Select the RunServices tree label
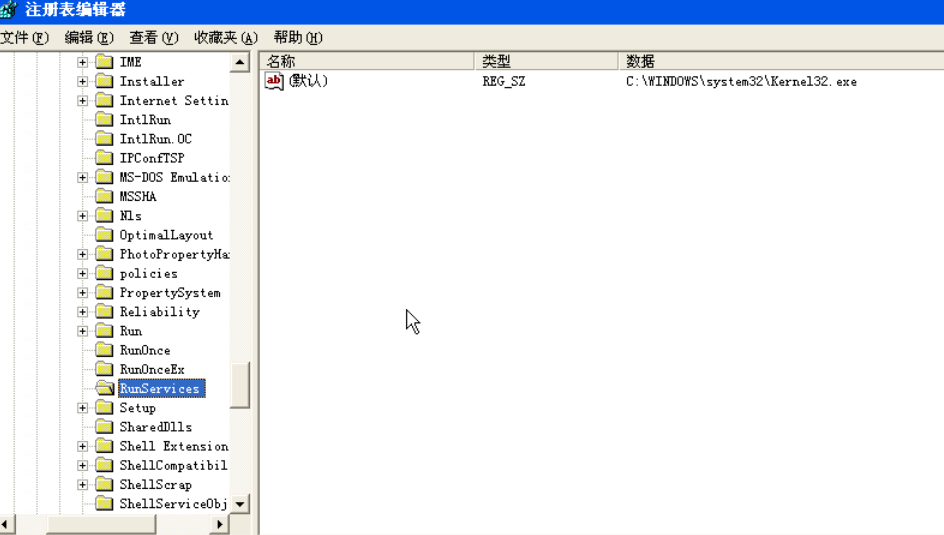Image resolution: width=944 pixels, height=535 pixels. click(x=161, y=389)
